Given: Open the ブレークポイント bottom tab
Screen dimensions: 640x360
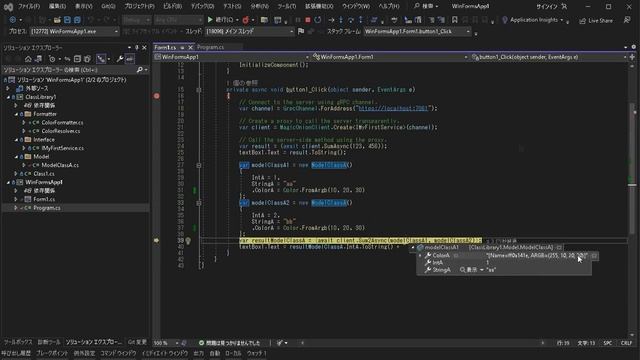Looking at the screenshot, I should tap(51, 353).
